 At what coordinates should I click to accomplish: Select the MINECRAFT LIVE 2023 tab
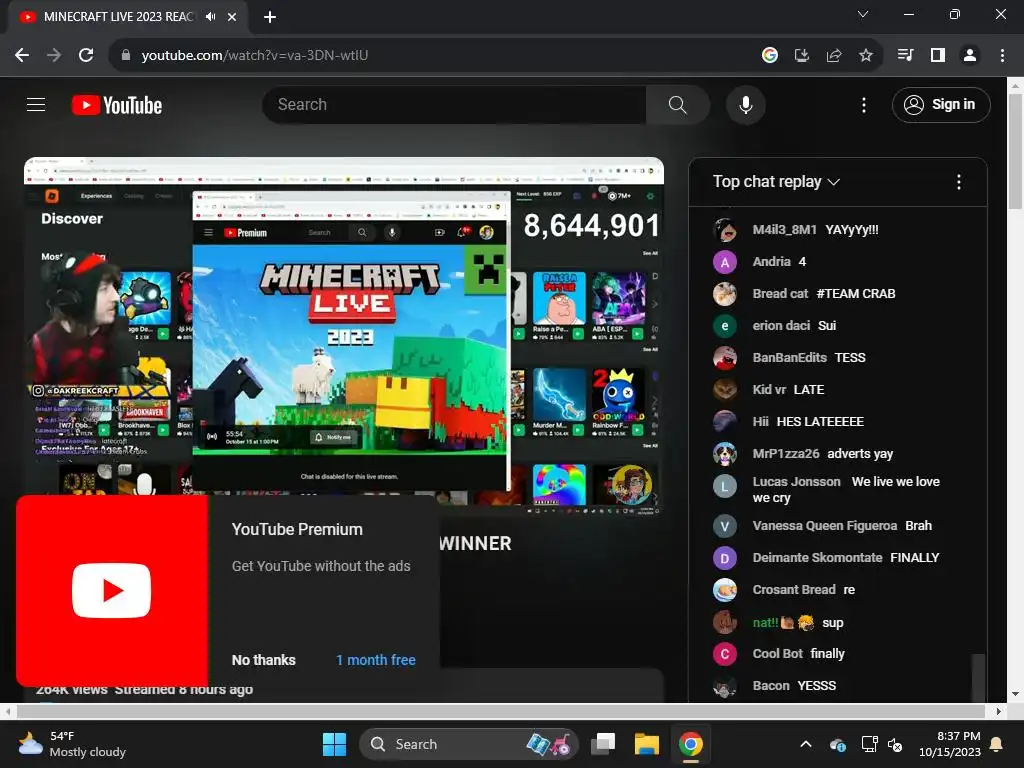tap(118, 17)
